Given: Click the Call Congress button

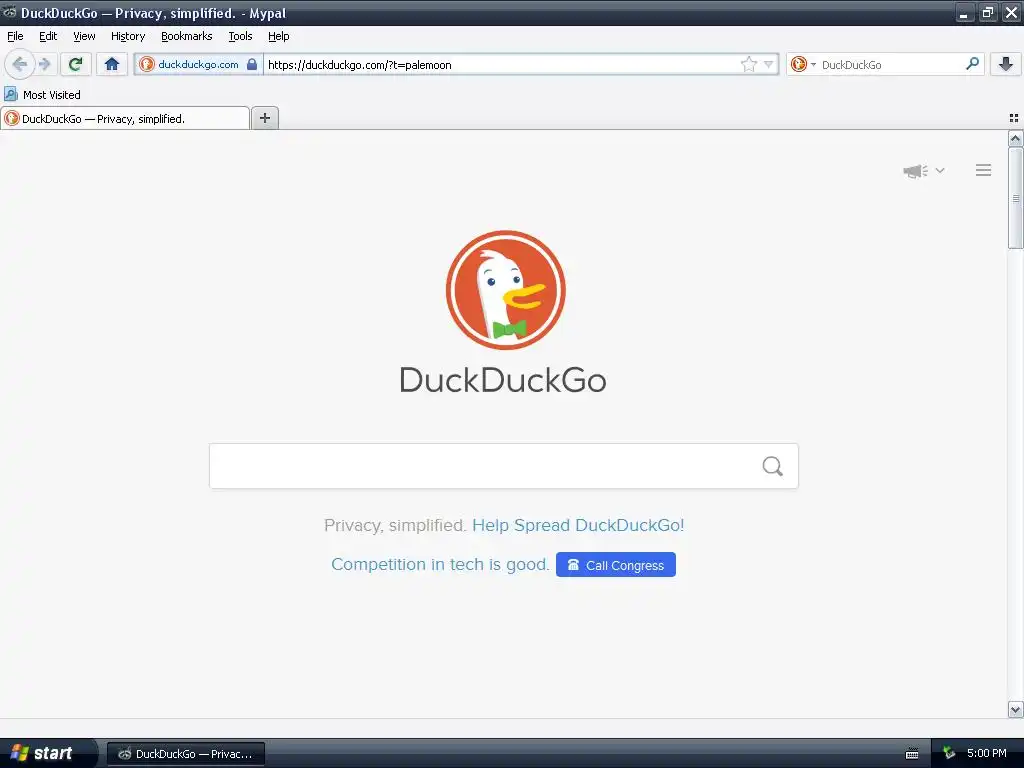Looking at the screenshot, I should (x=615, y=565).
